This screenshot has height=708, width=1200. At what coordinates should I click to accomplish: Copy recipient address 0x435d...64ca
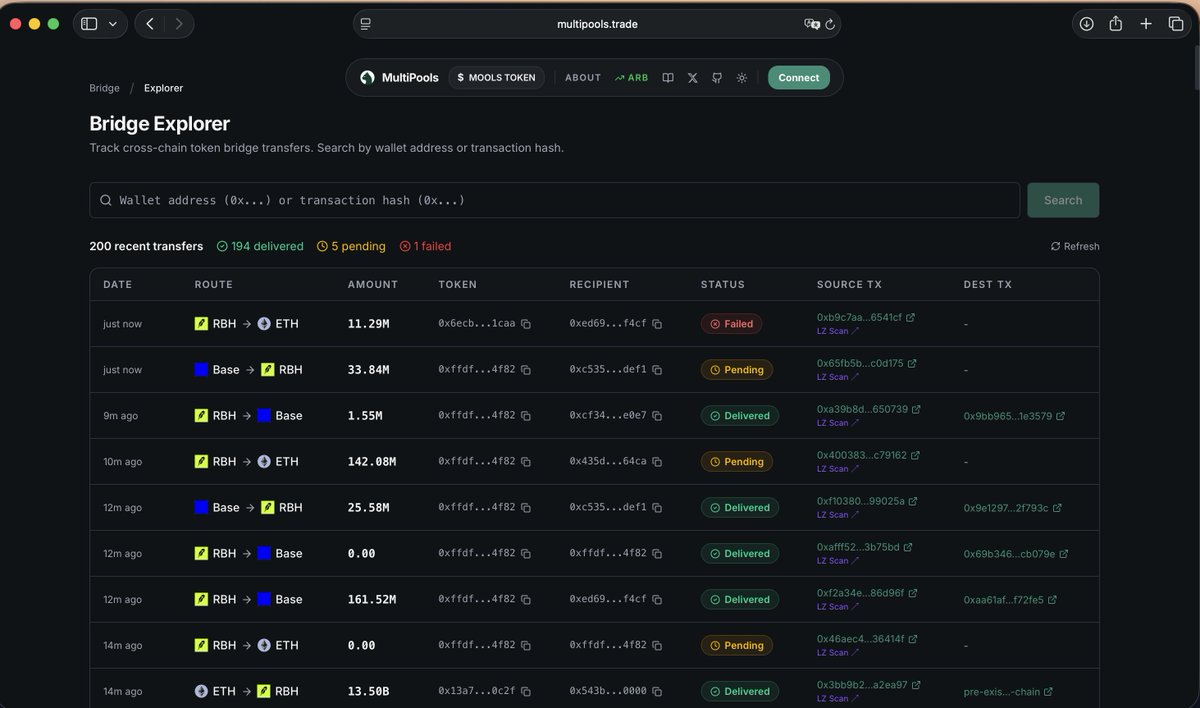point(657,462)
